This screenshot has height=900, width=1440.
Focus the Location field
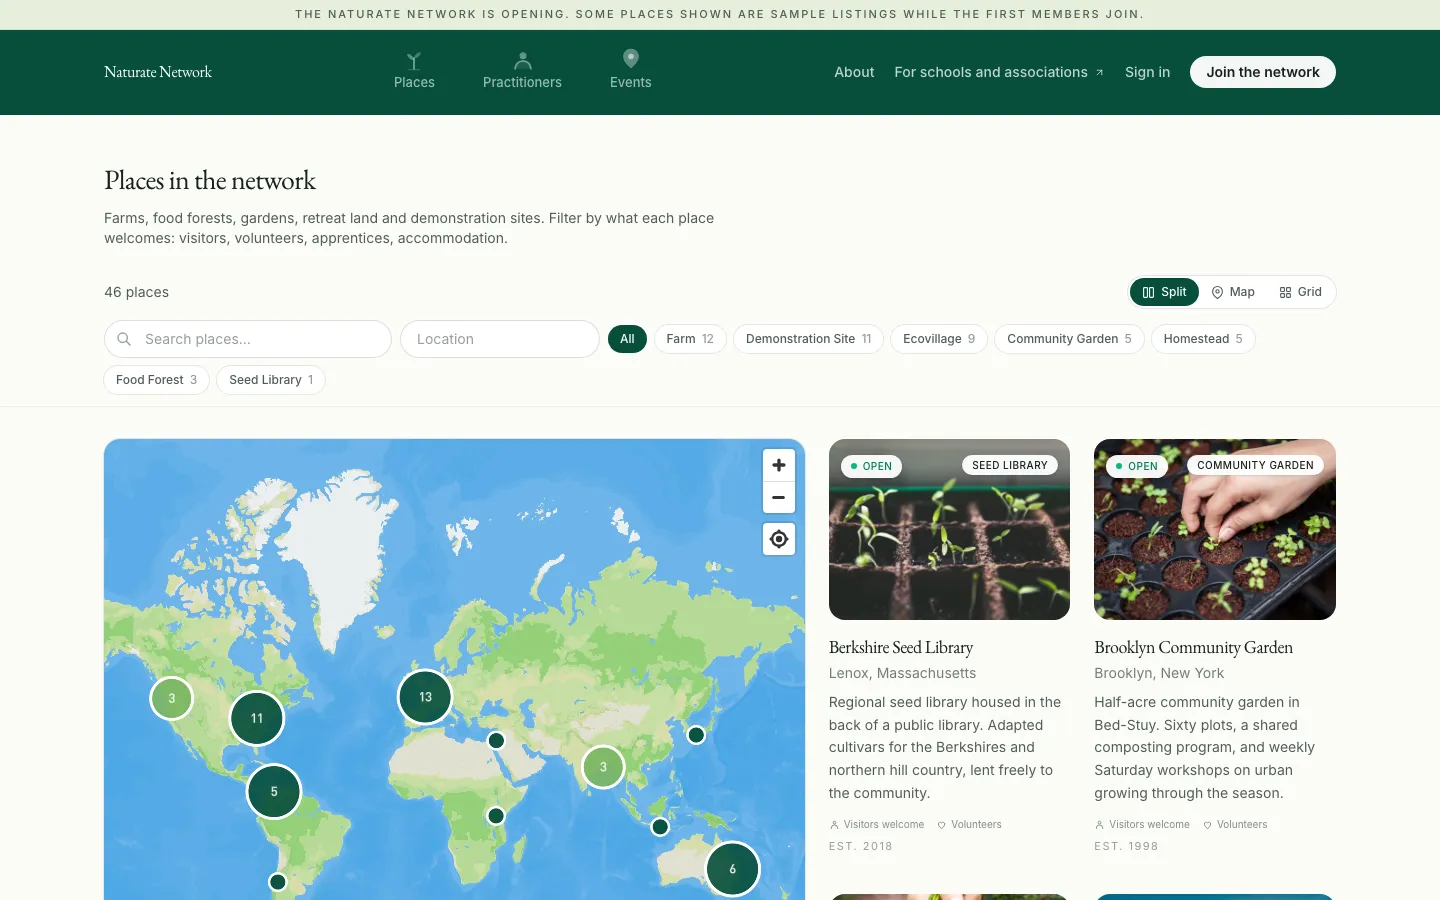pyautogui.click(x=500, y=339)
